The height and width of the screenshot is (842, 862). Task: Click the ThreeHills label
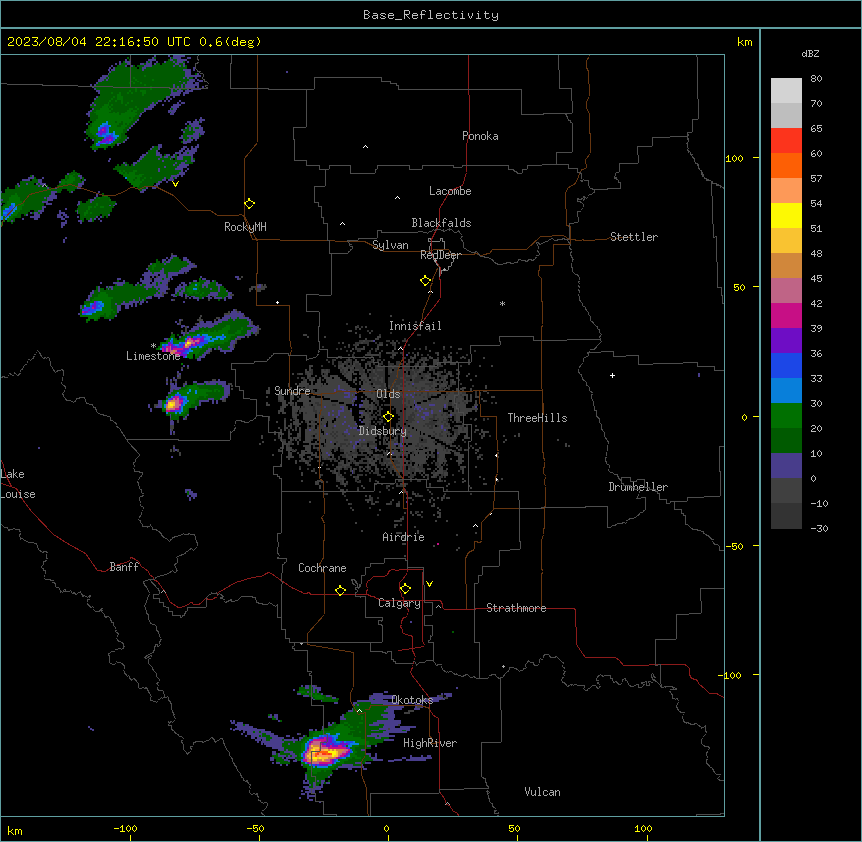[537, 418]
